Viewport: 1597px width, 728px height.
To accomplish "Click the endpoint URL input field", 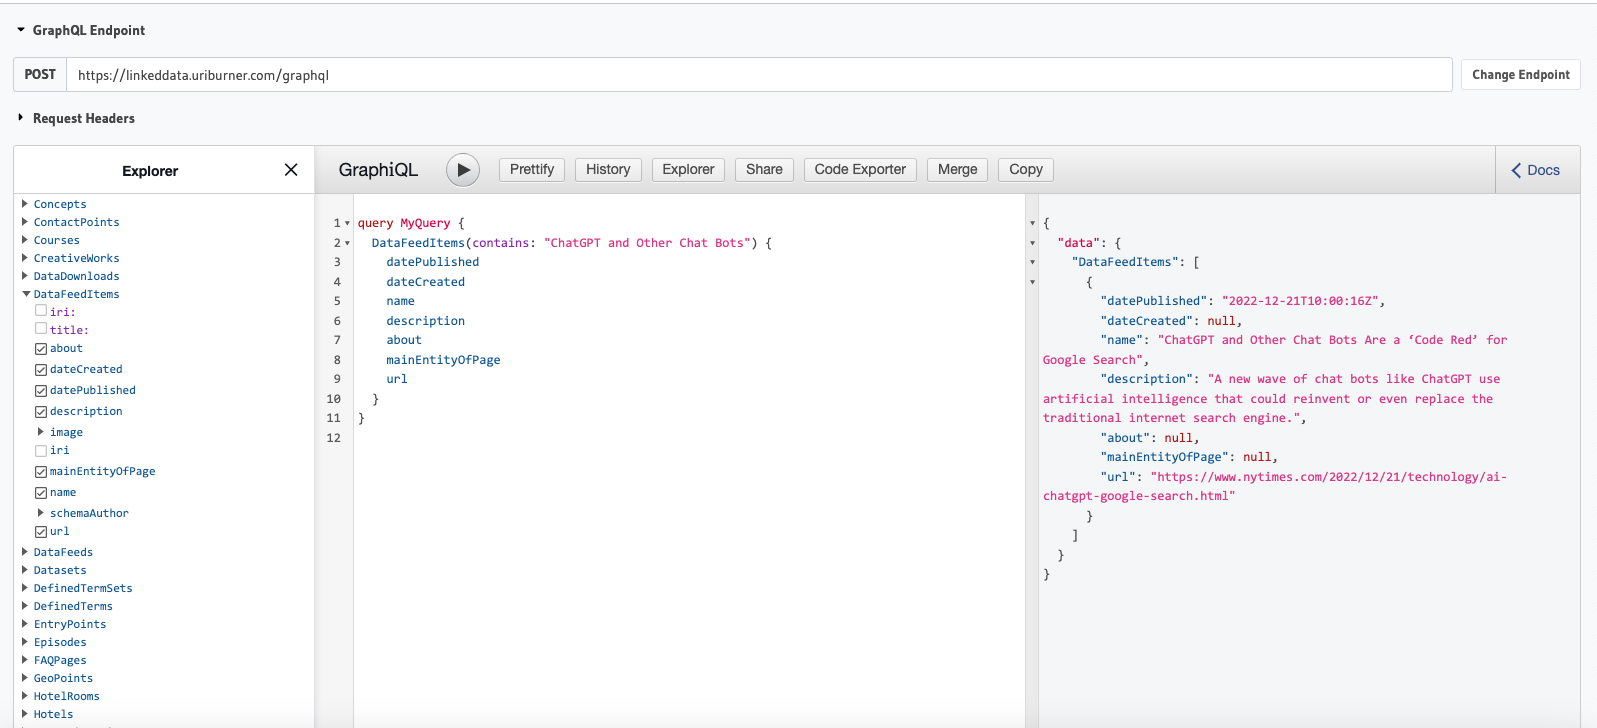I will point(759,75).
